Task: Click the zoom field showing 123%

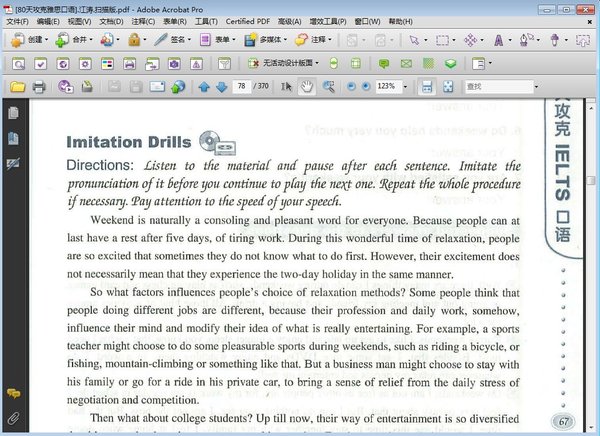Action: [388, 87]
